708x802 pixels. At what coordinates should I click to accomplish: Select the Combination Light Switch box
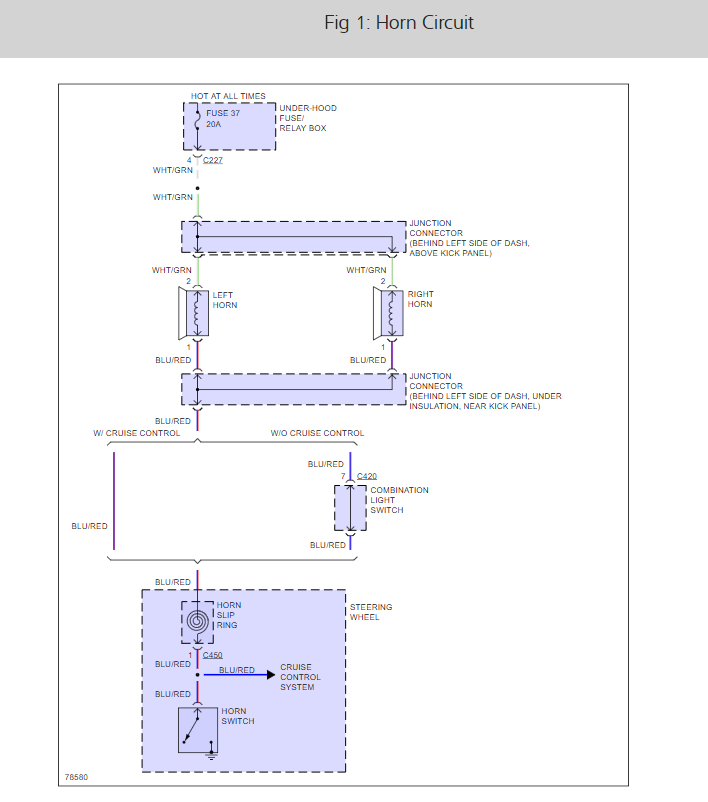coord(350,508)
